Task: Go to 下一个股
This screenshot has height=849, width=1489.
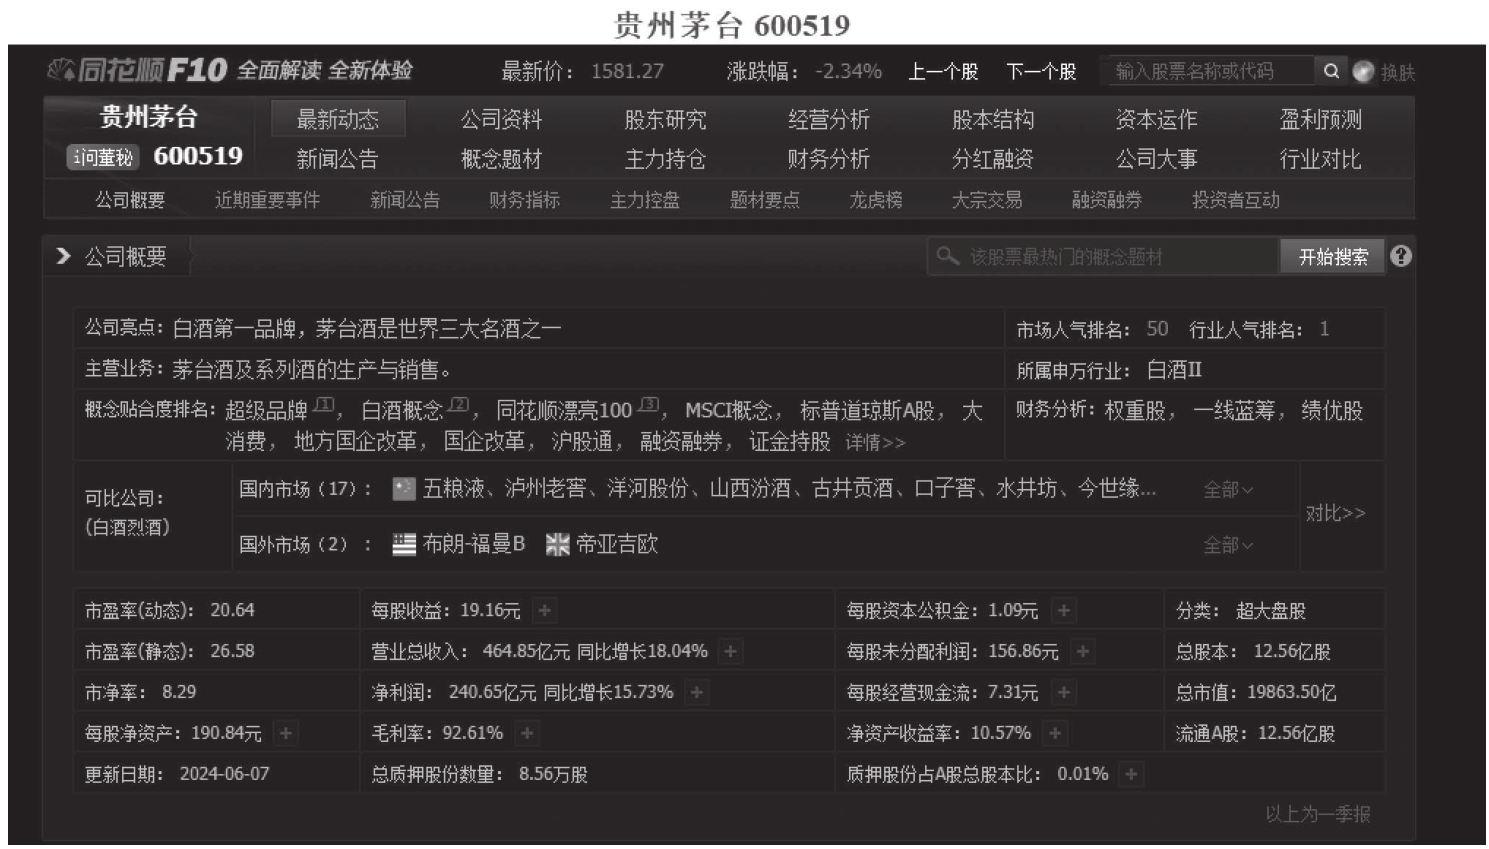Action: click(x=1041, y=72)
